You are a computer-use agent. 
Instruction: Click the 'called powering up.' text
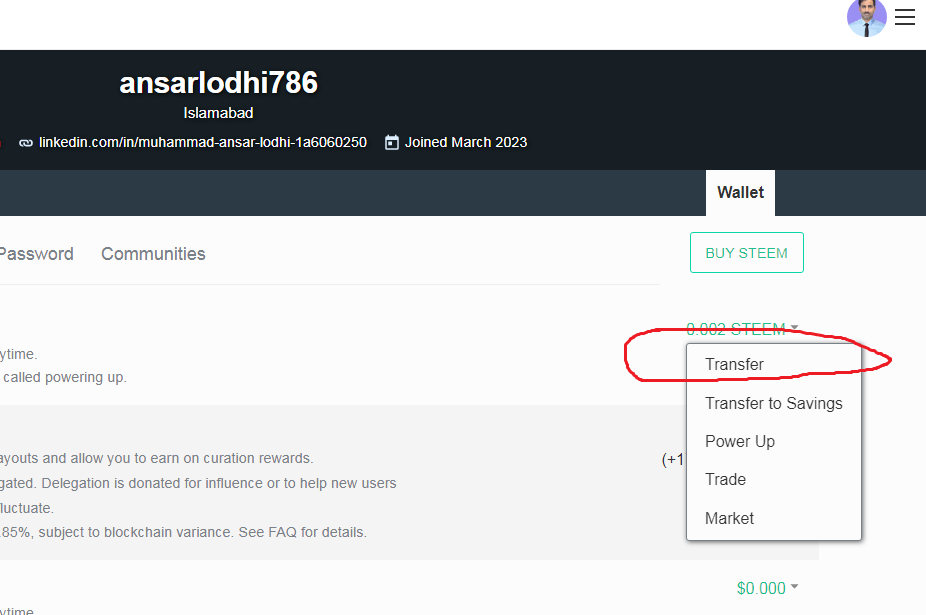pos(65,378)
